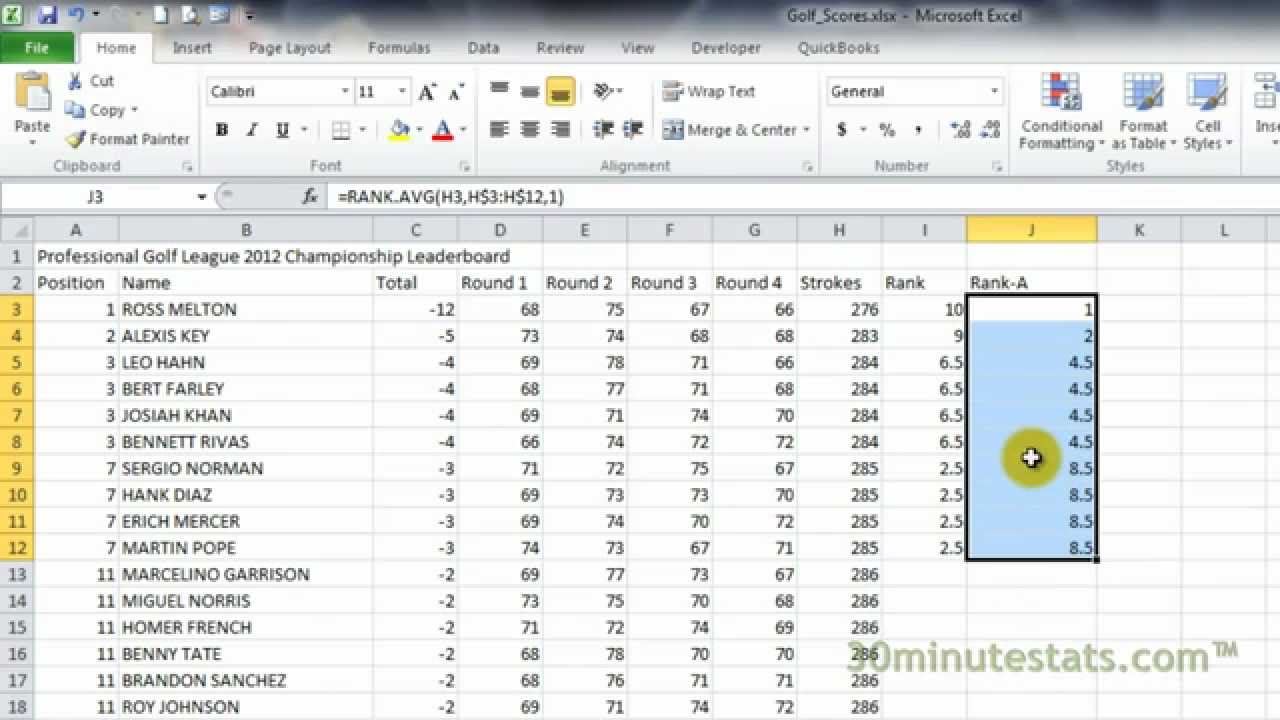Image resolution: width=1280 pixels, height=720 pixels.
Task: Middle align the cell contents
Action: tap(530, 92)
